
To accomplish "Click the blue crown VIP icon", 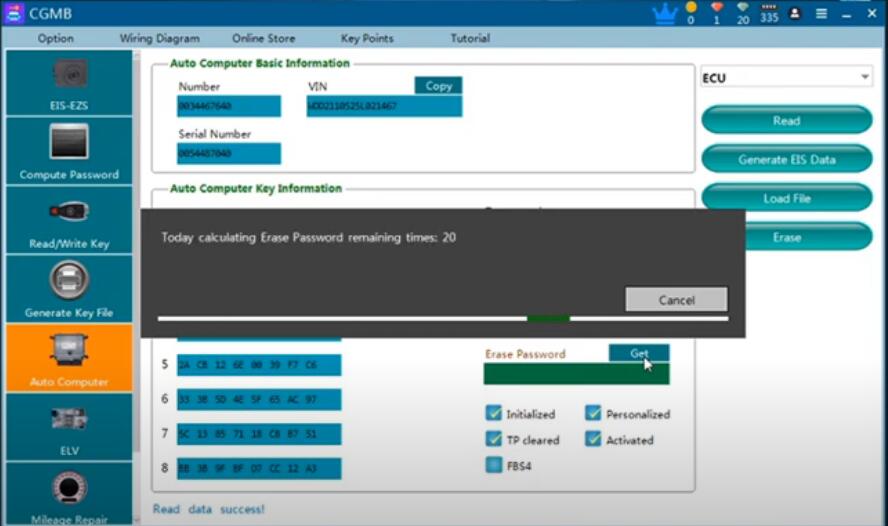I will (664, 14).
